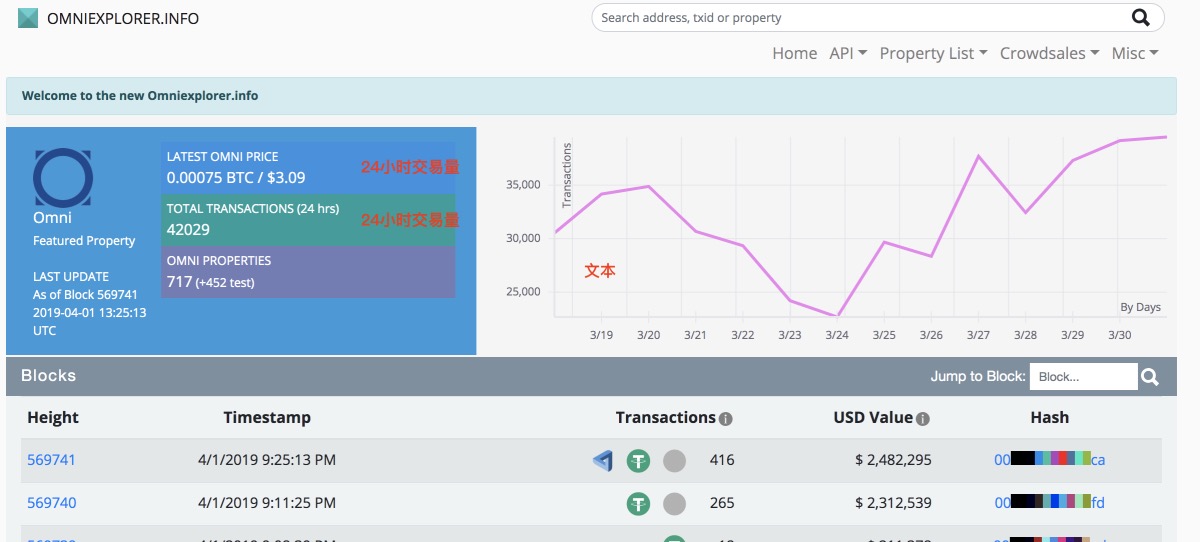Click the Blocks section heading

click(x=48, y=376)
